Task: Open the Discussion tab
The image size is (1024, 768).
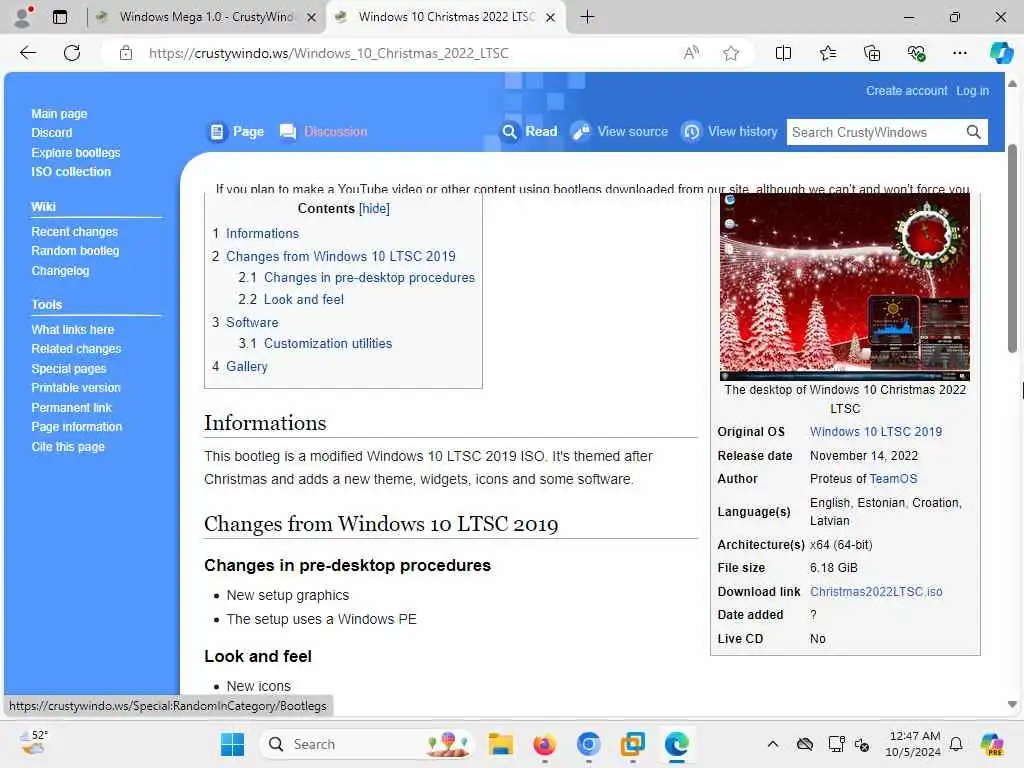Action: pyautogui.click(x=324, y=132)
